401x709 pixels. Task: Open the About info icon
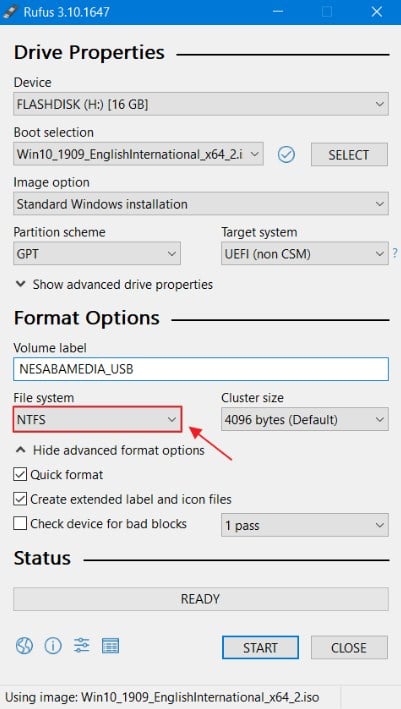point(53,645)
